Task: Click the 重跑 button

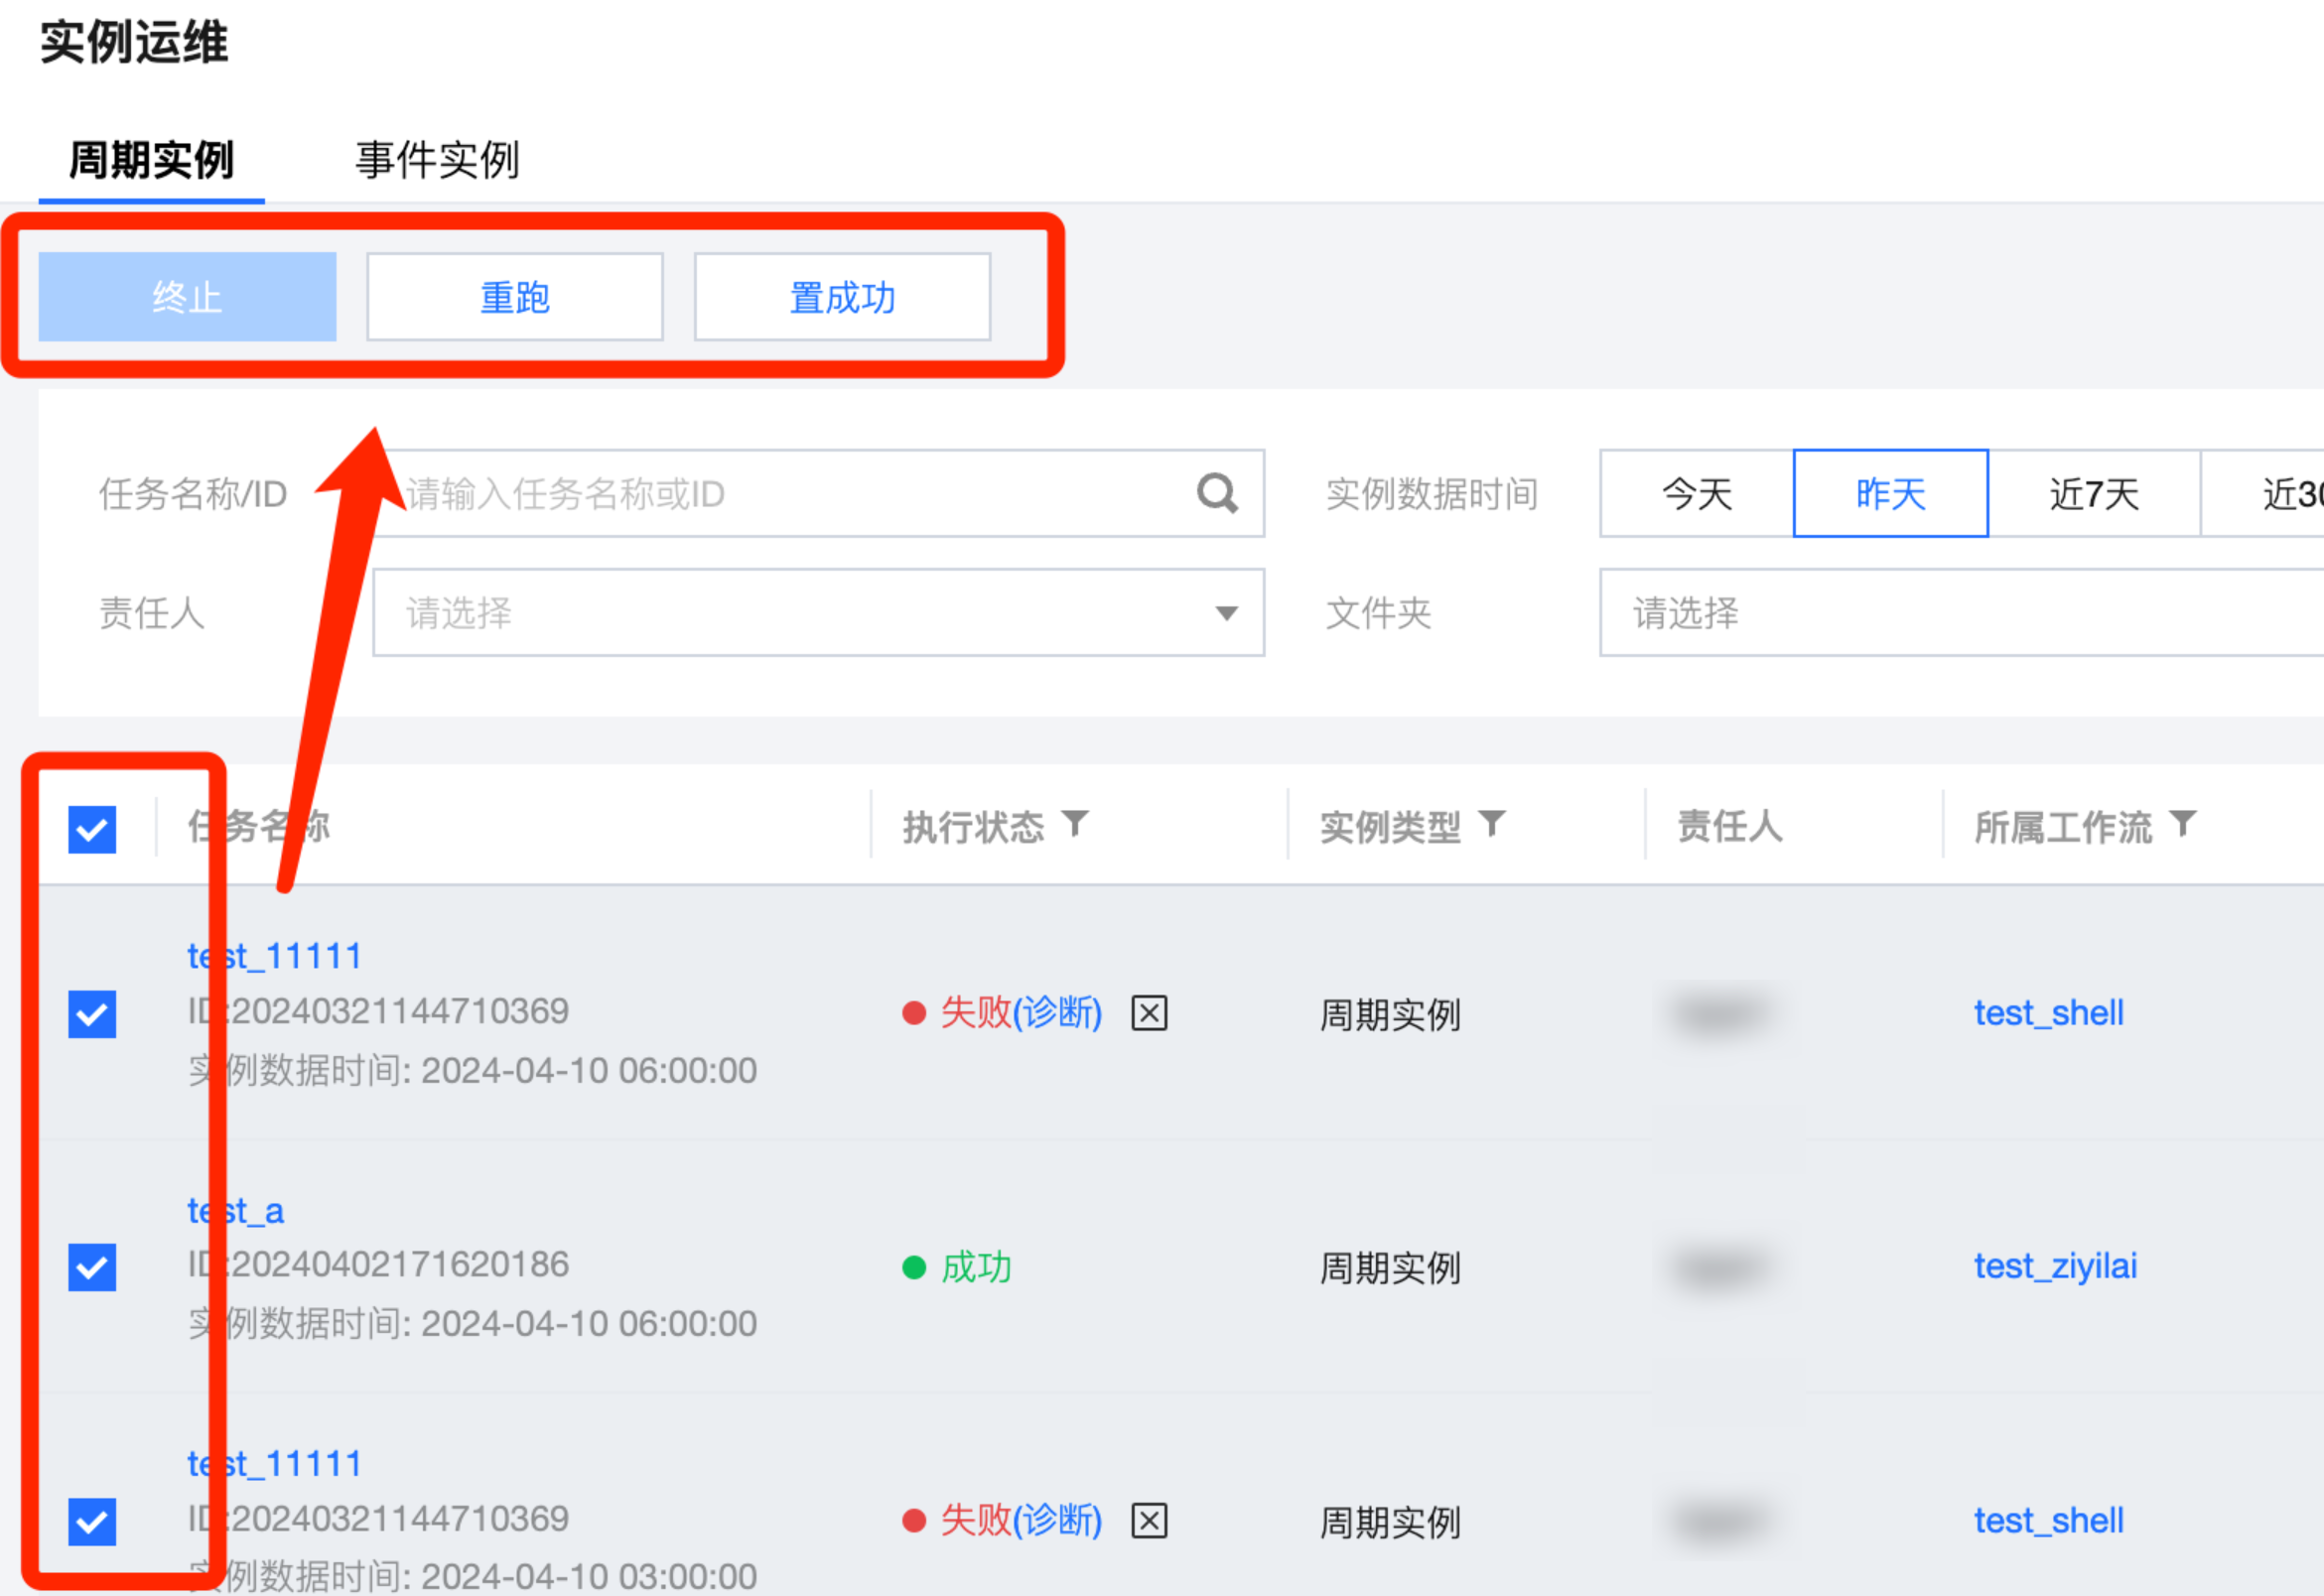Action: click(x=514, y=297)
